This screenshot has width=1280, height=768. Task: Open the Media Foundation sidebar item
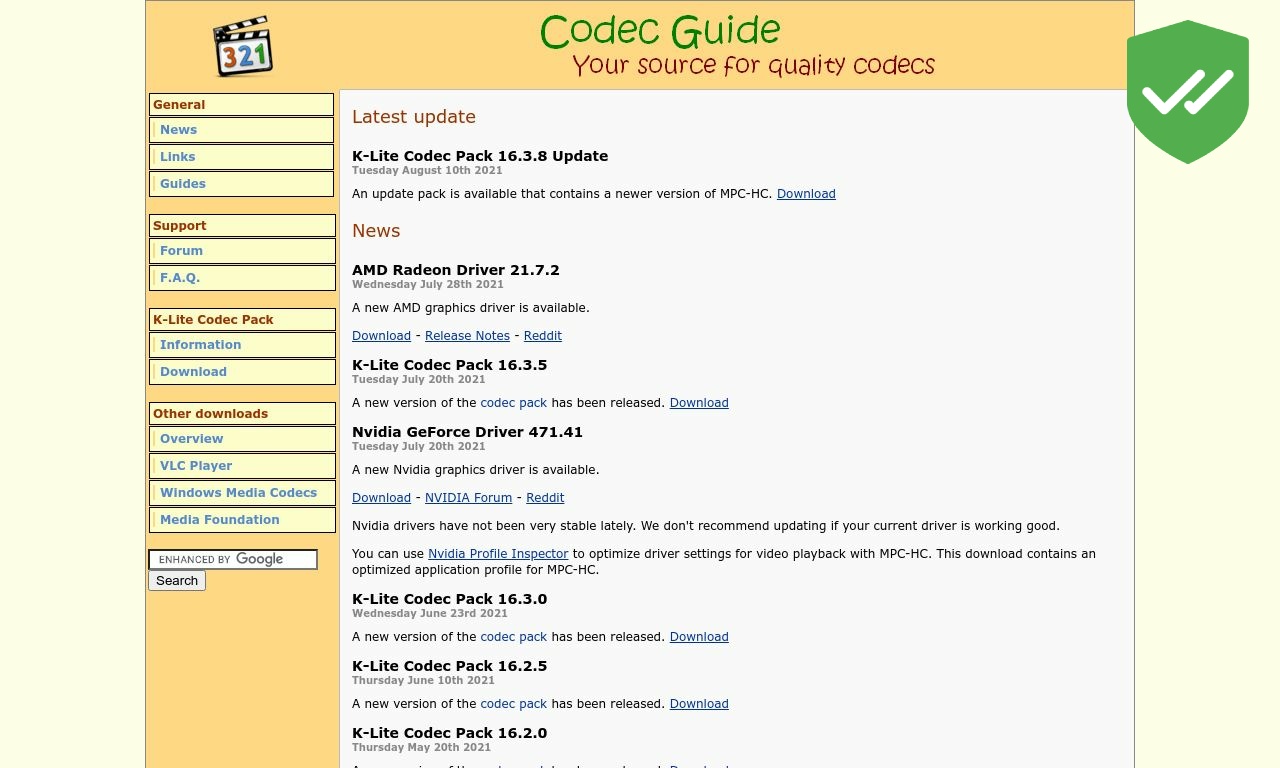[242, 520]
